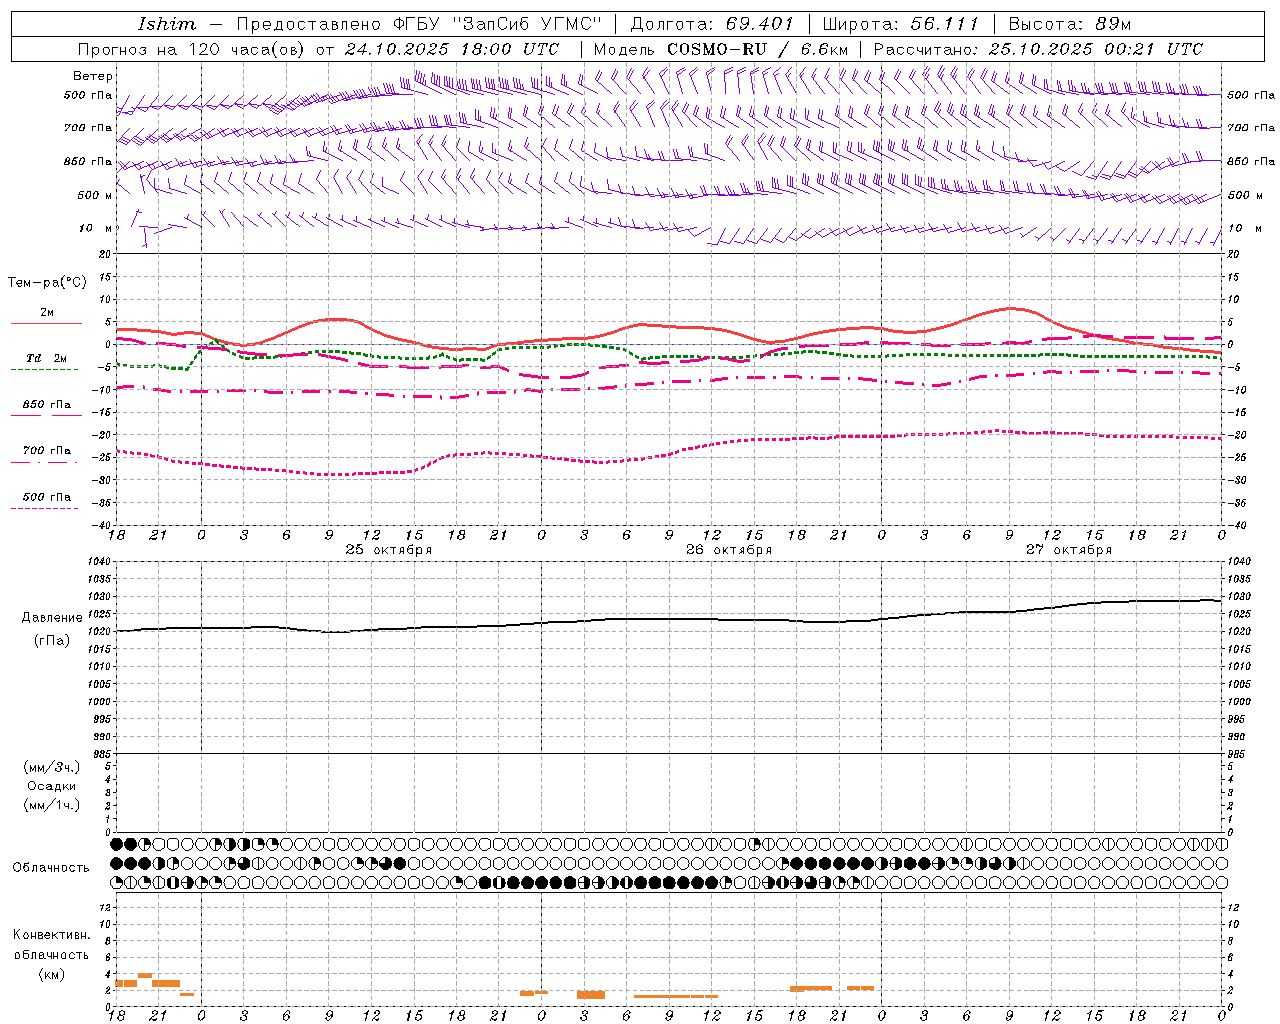Click the "(км)" unit under convective cloudiness
1280x1024 pixels.
point(52,974)
